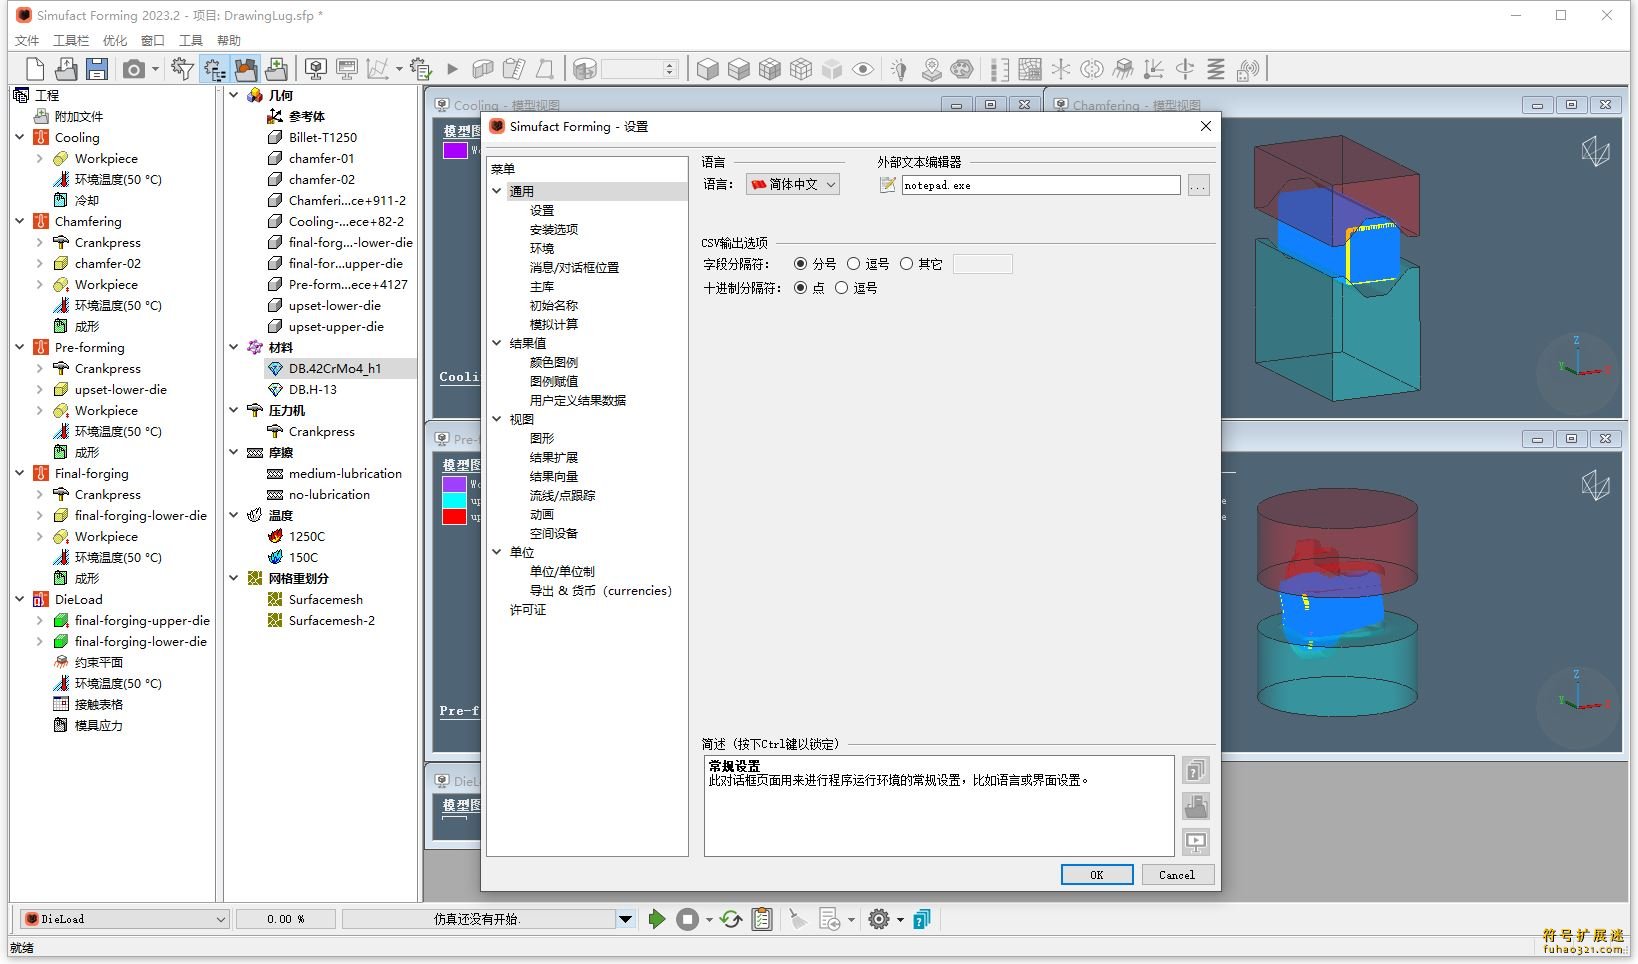1638x964 pixels.
Task: Open the DieLoad process dropdown
Action: point(124,919)
